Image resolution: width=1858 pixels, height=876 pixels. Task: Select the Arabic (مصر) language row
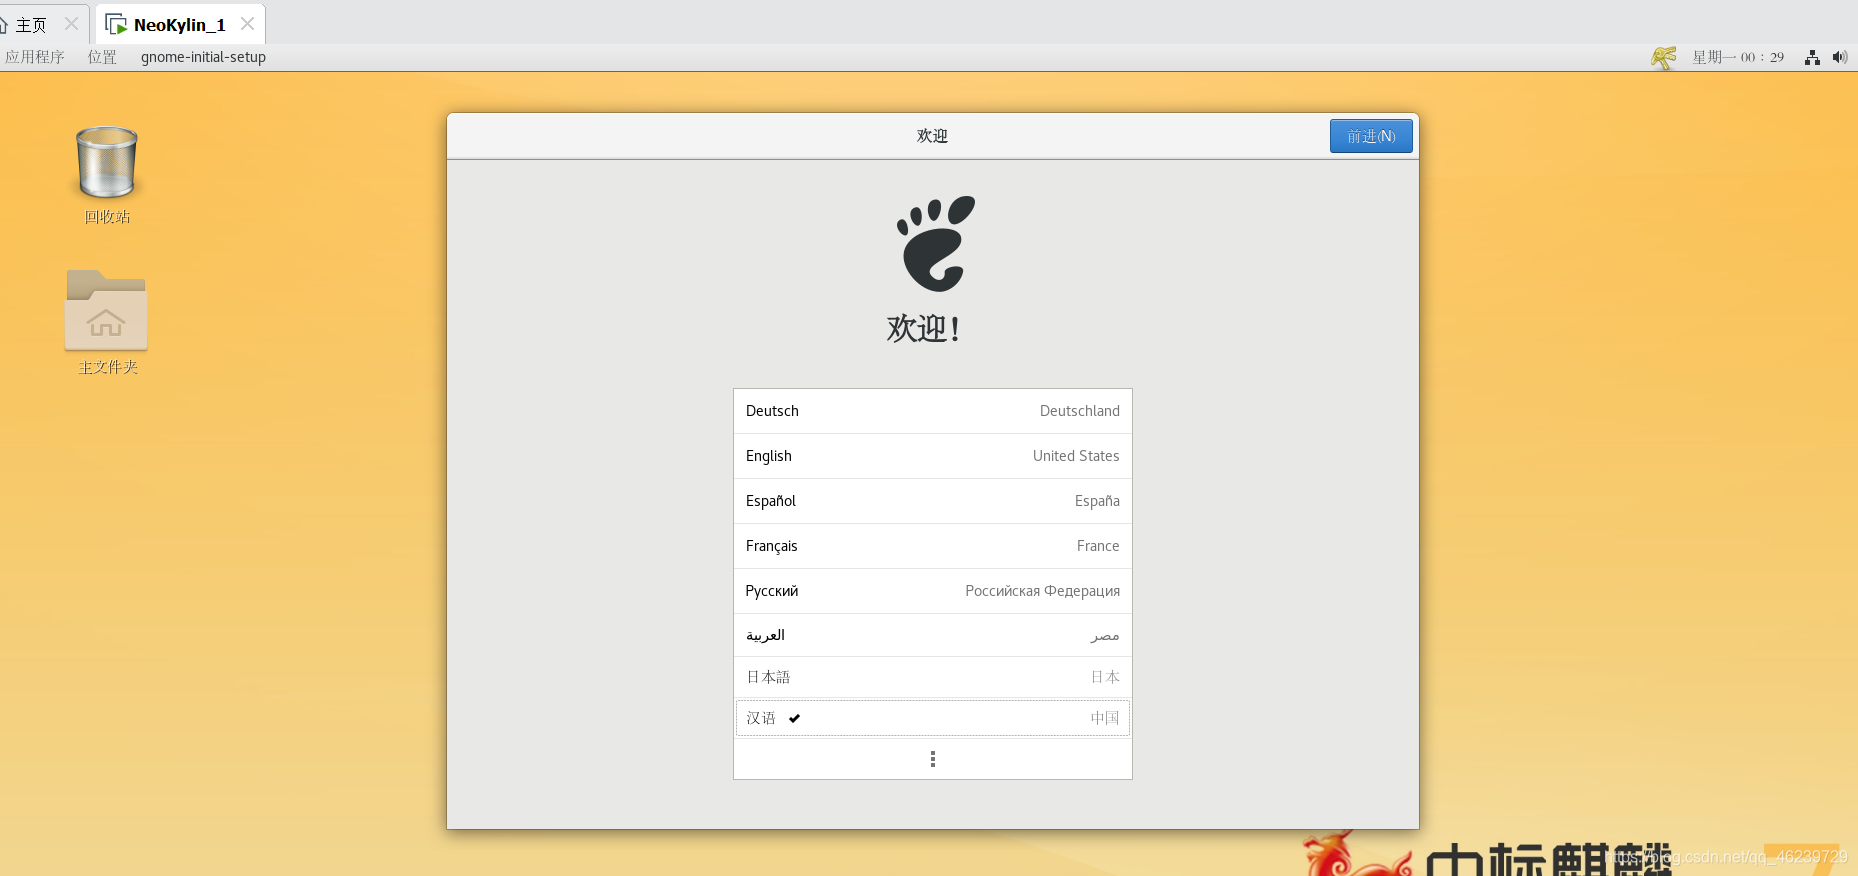[933, 635]
